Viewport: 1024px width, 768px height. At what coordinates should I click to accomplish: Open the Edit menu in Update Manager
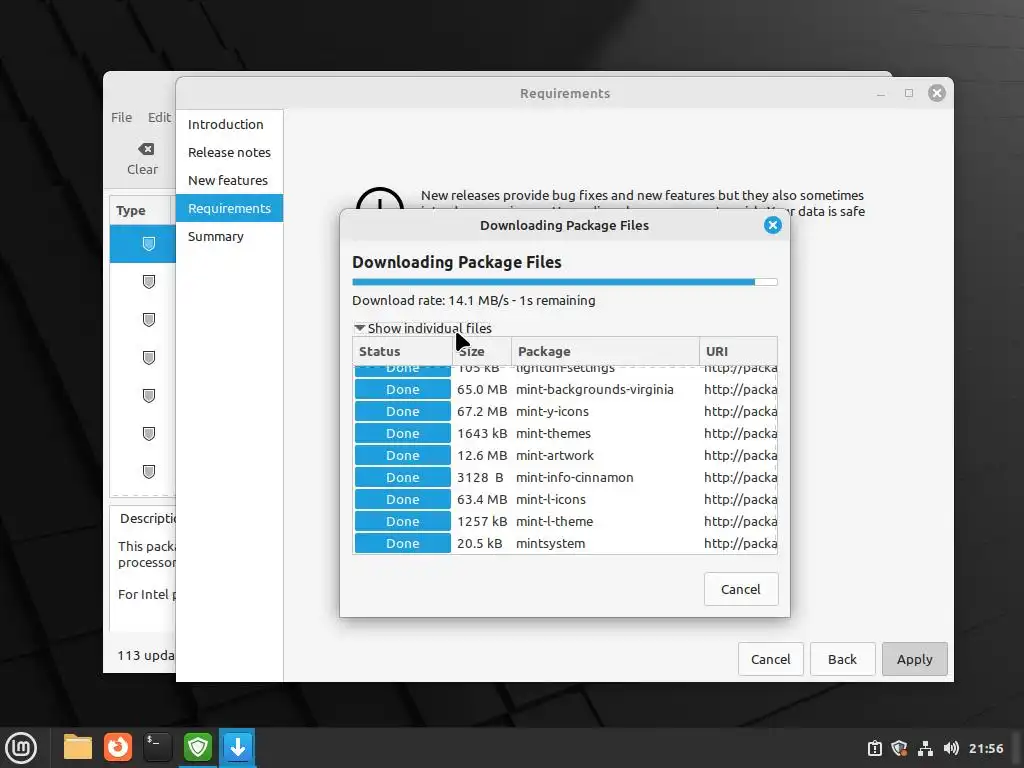tap(159, 118)
